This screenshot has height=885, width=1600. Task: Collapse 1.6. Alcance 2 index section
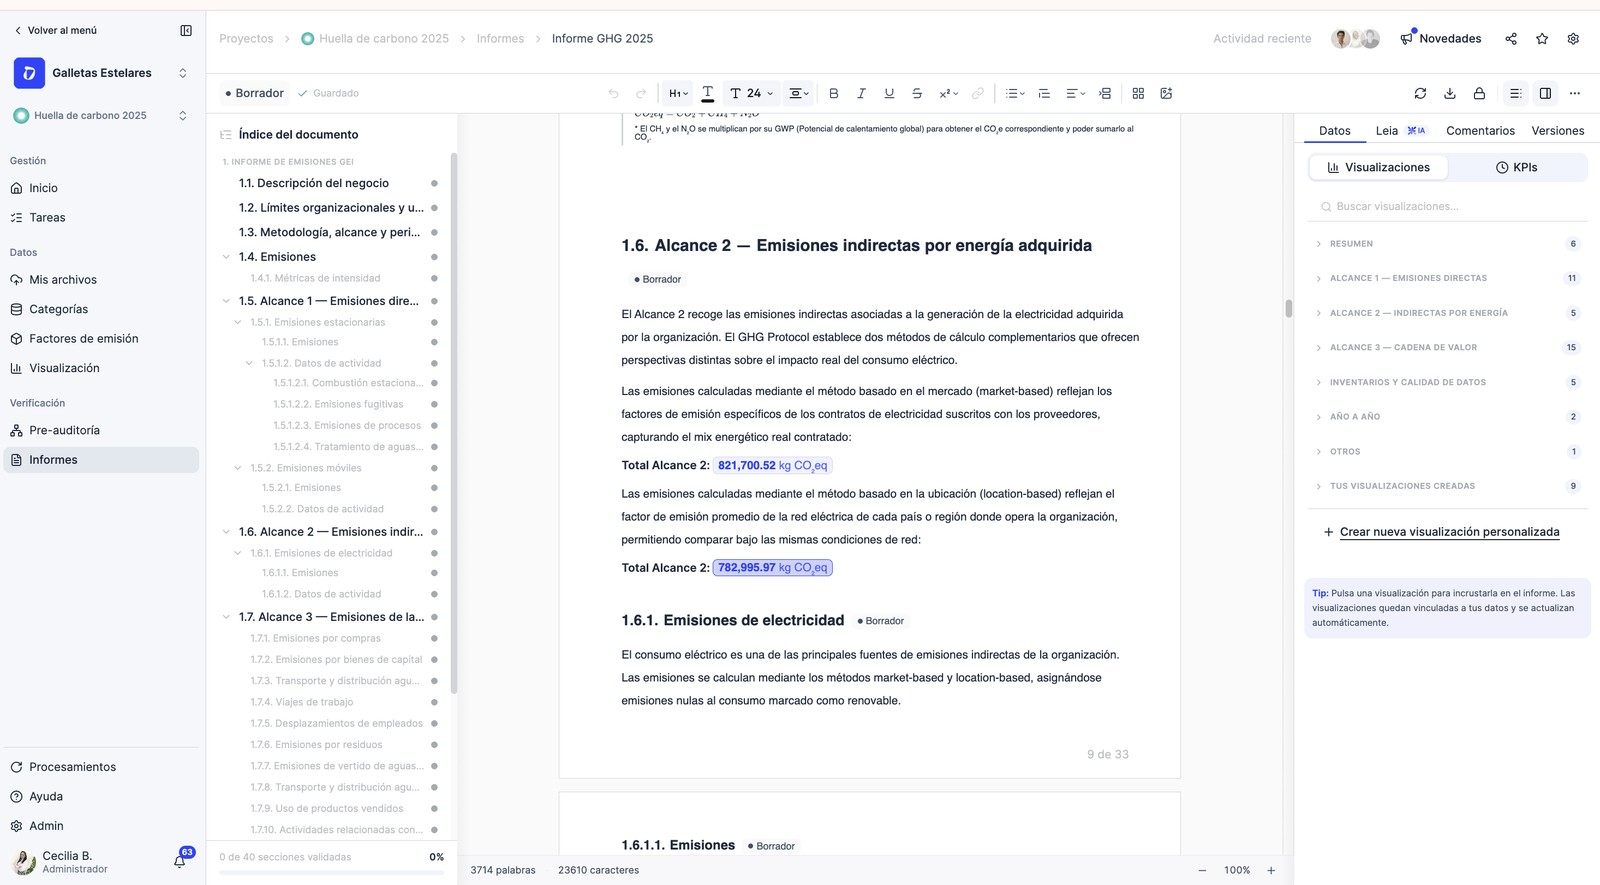pyautogui.click(x=226, y=532)
